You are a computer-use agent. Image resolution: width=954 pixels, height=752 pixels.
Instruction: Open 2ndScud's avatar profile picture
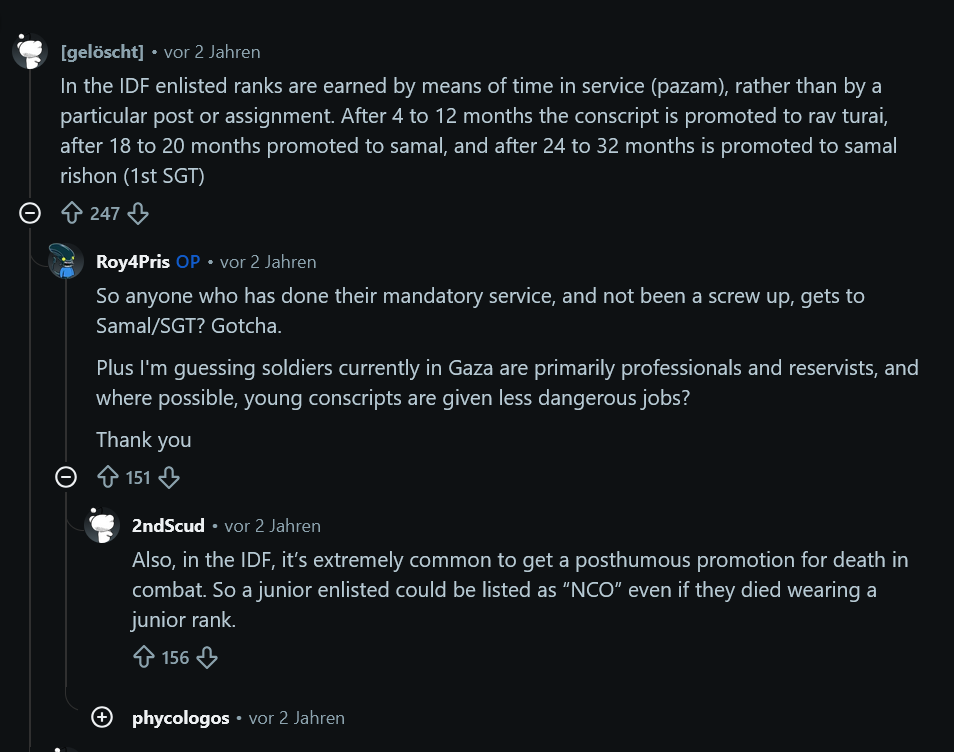pyautogui.click(x=102, y=524)
